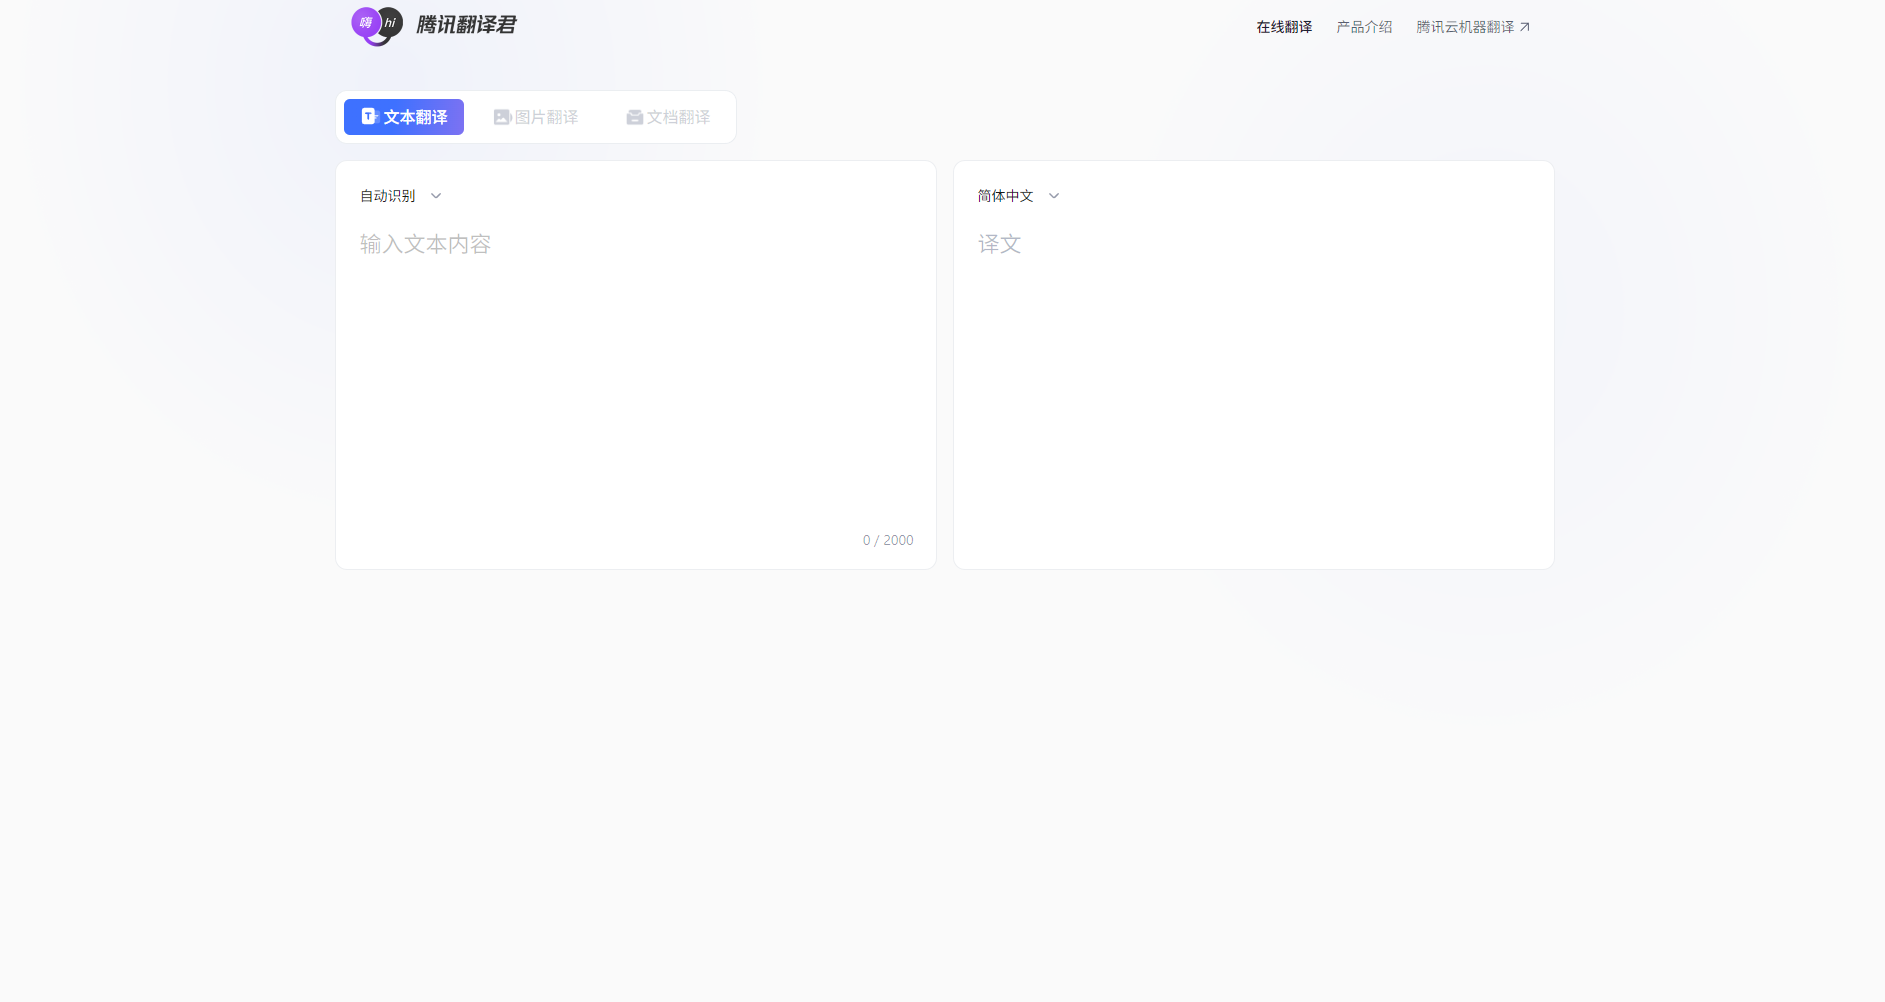Click the purple chat icon at top left
This screenshot has height=1002, width=1885.
pos(366,20)
